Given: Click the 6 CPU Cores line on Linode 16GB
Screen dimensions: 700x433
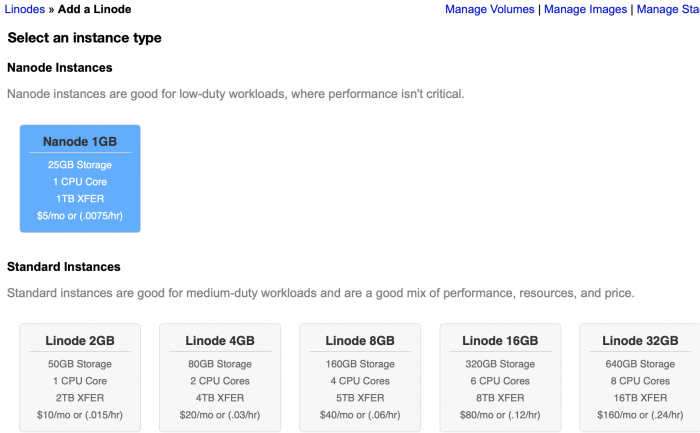Looking at the screenshot, I should point(500,381).
